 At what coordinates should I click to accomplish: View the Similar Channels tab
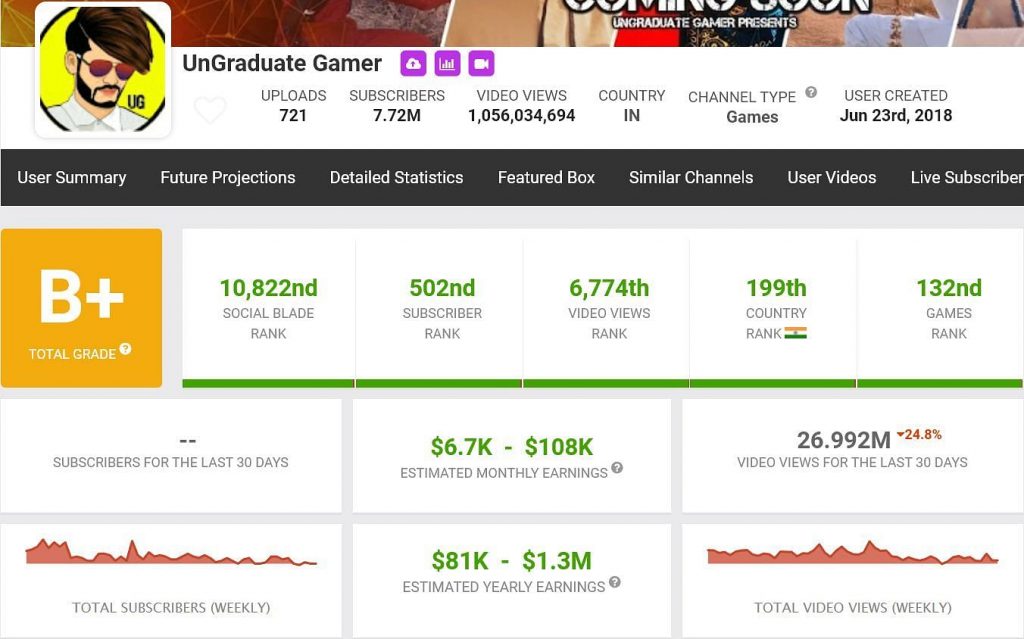[691, 177]
